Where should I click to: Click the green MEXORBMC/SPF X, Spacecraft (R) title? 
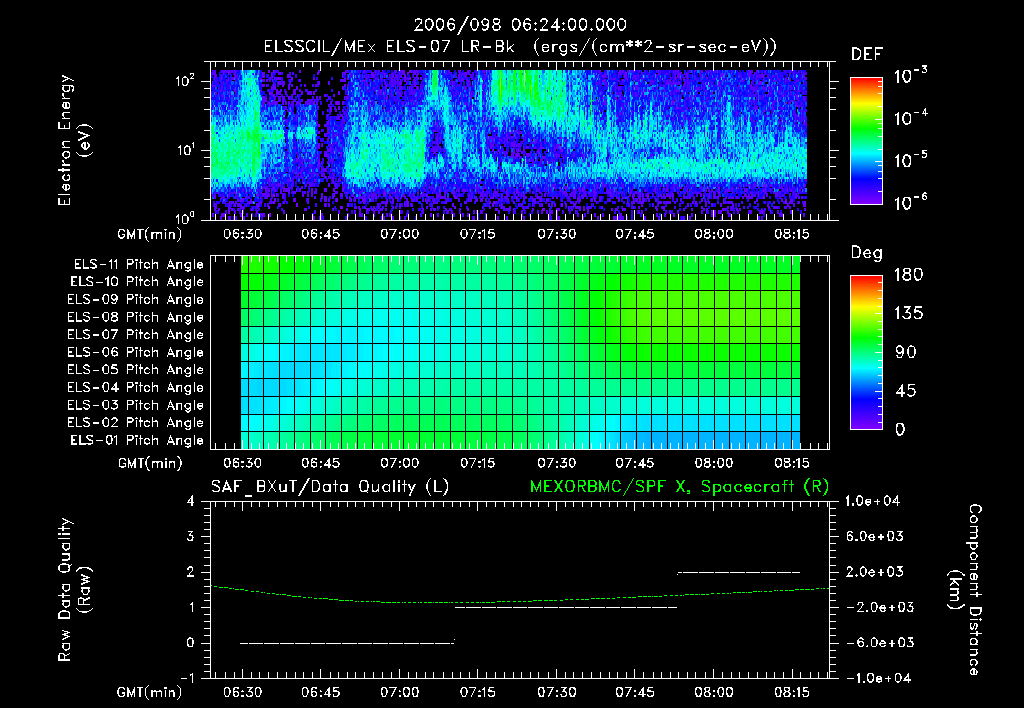pos(679,487)
